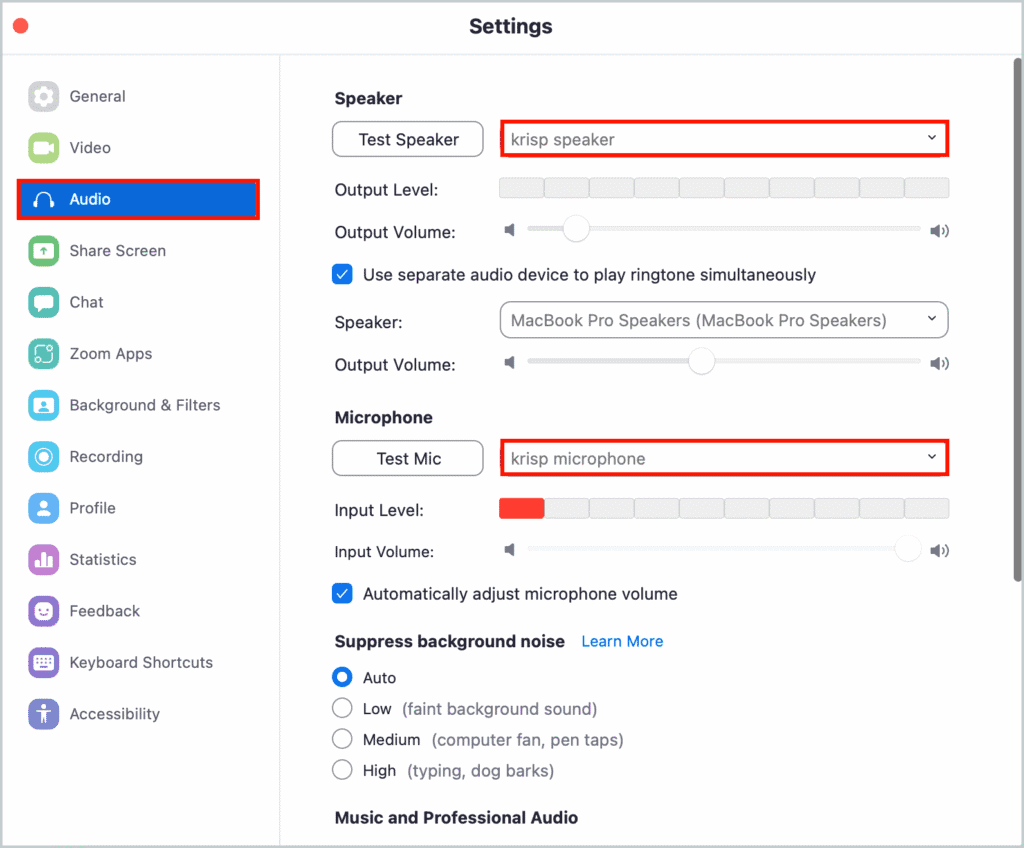Select Background & Filters settings
The width and height of the screenshot is (1024, 848).
click(x=44, y=405)
